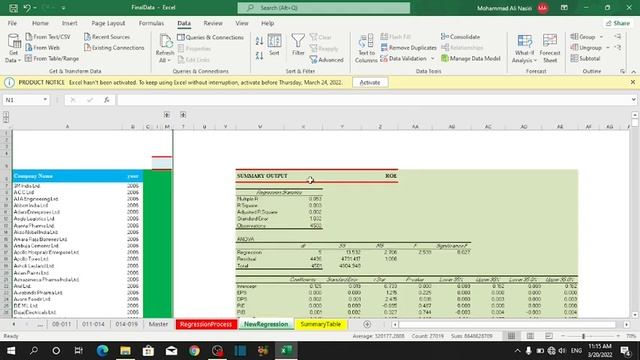Image resolution: width=640 pixels, height=360 pixels.
Task: Open the Group dropdown arrow
Action: (x=601, y=37)
